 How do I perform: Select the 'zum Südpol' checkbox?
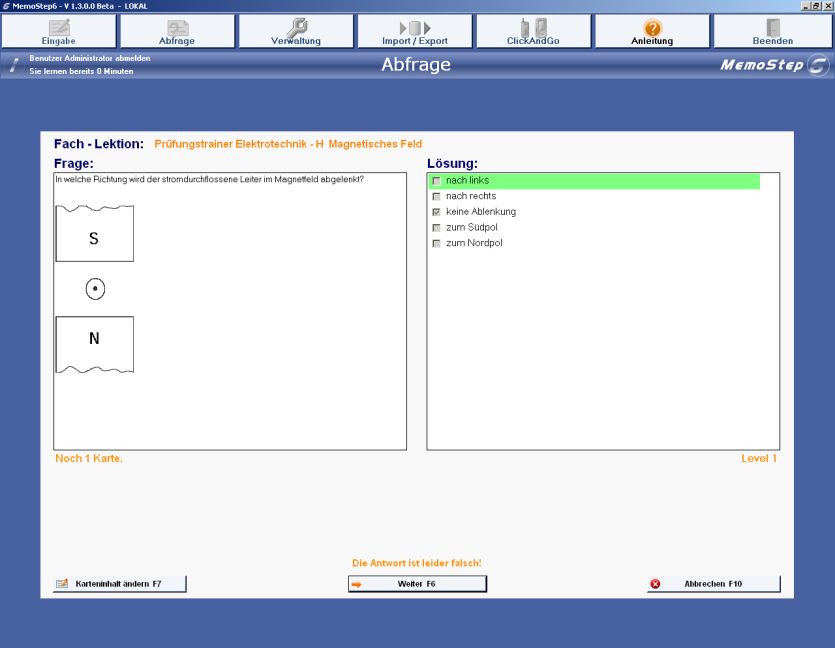[x=436, y=228]
